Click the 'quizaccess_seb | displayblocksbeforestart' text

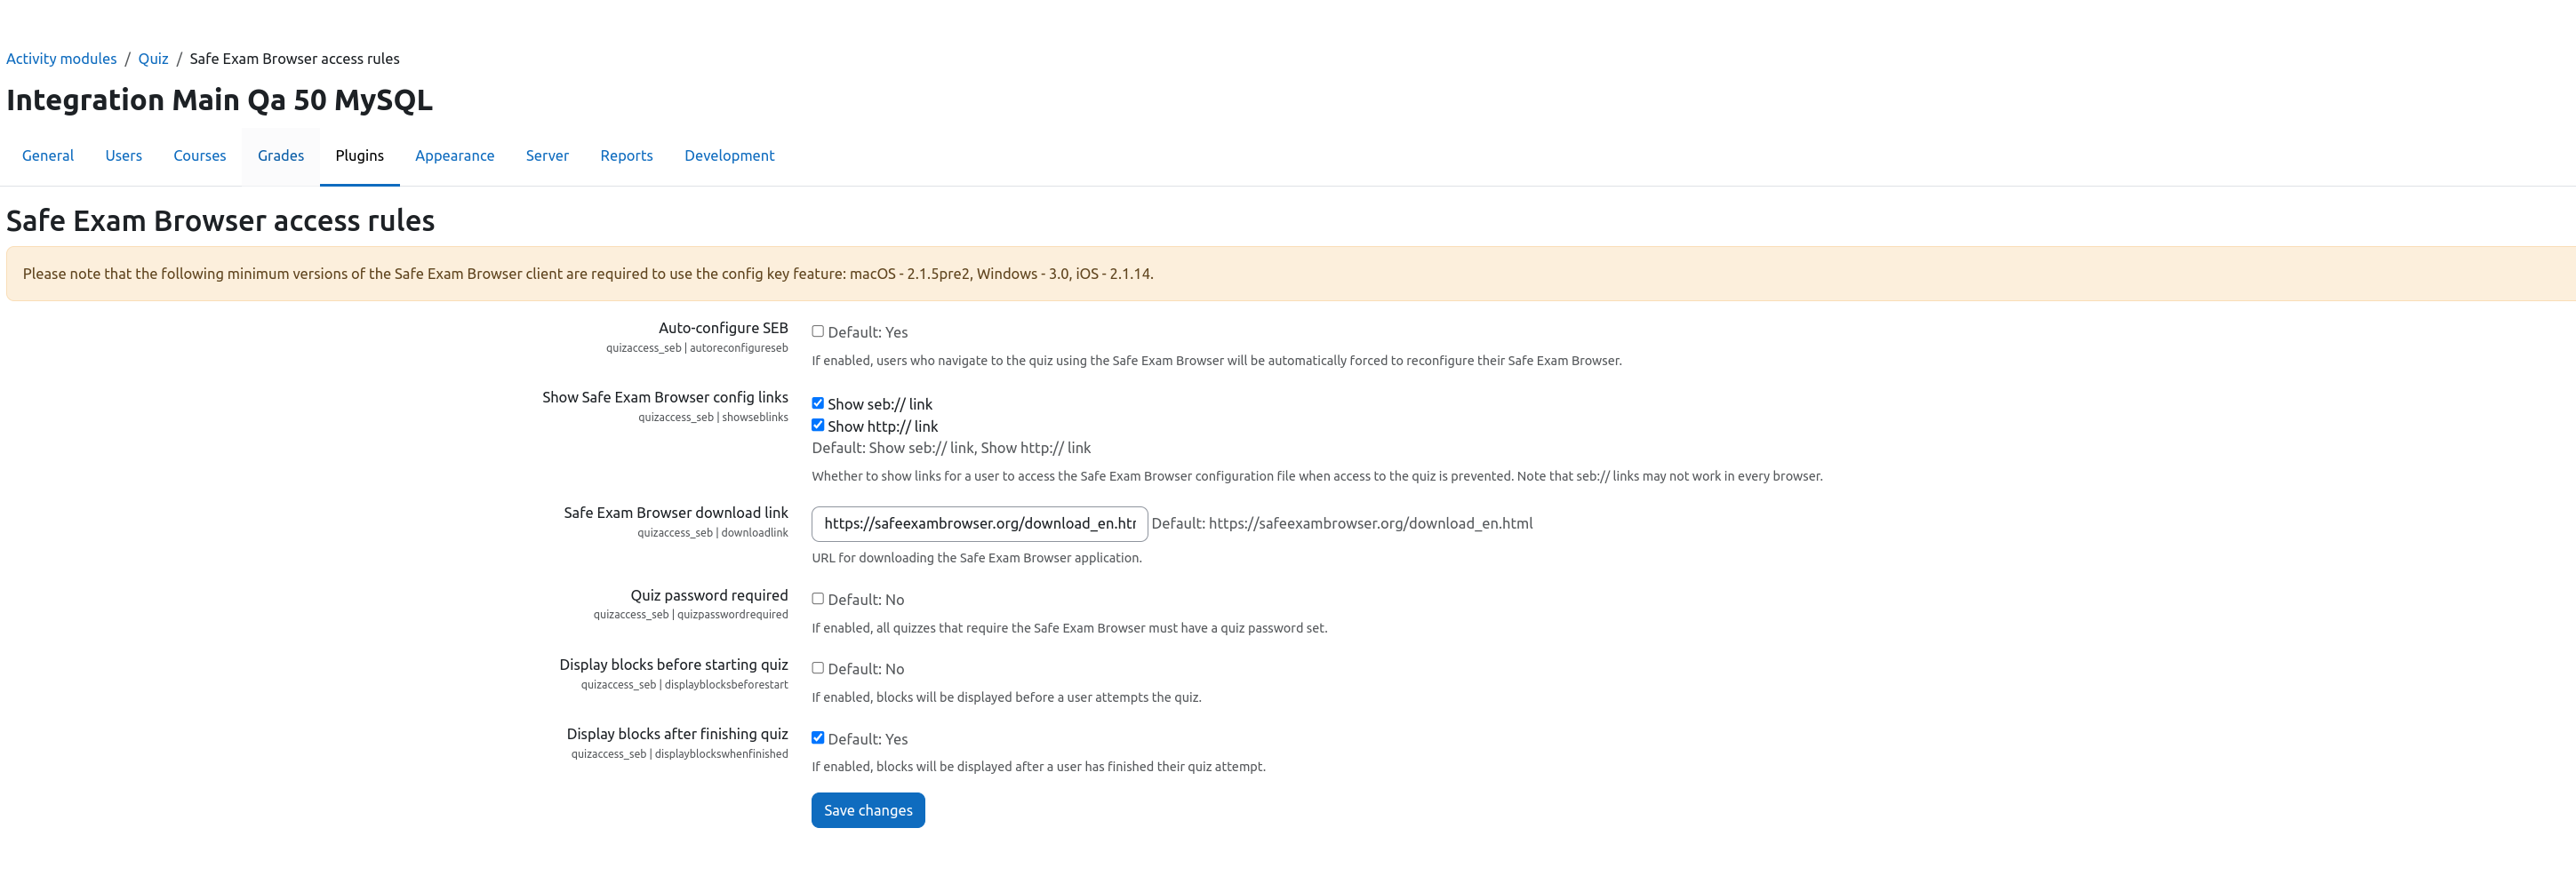[x=685, y=685]
